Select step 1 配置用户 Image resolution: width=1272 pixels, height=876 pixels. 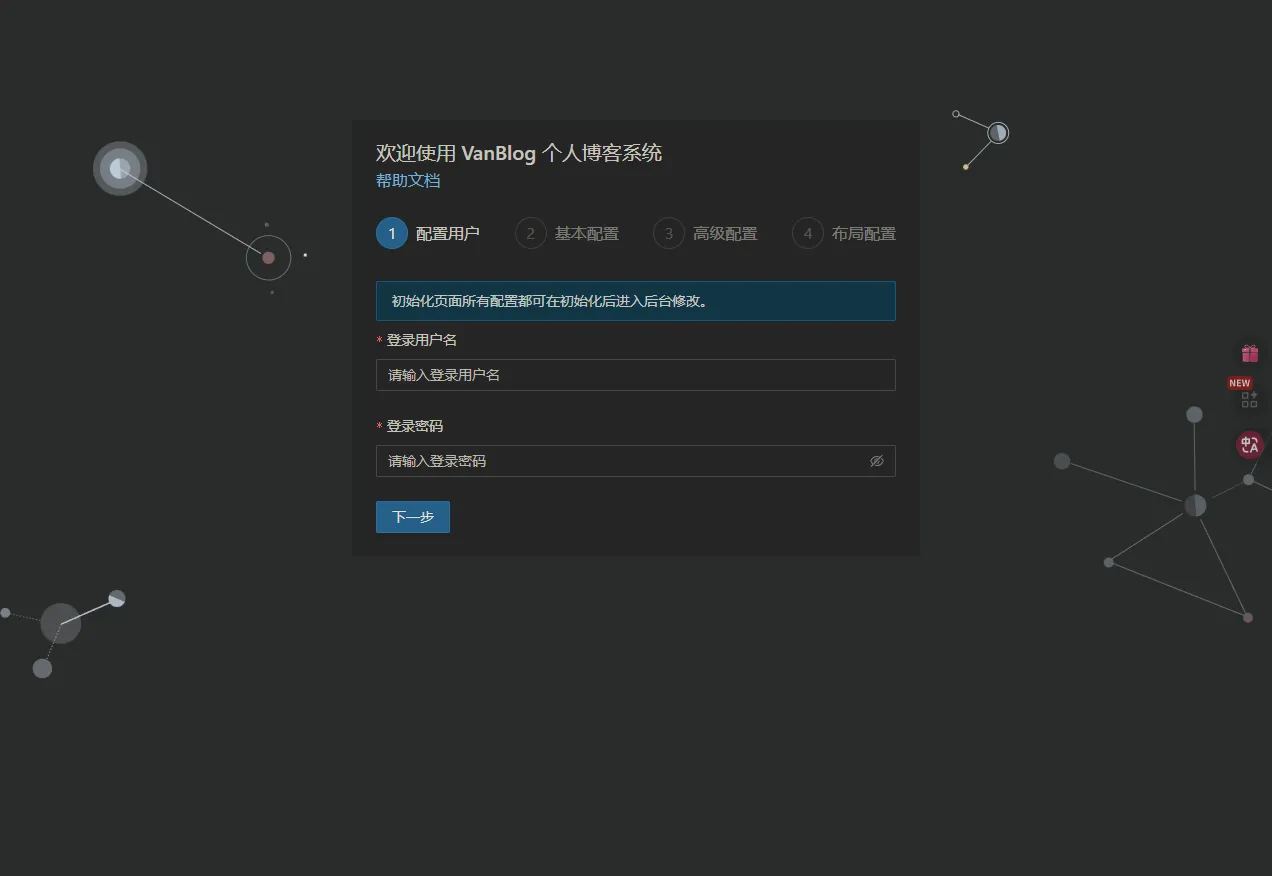pyautogui.click(x=428, y=234)
